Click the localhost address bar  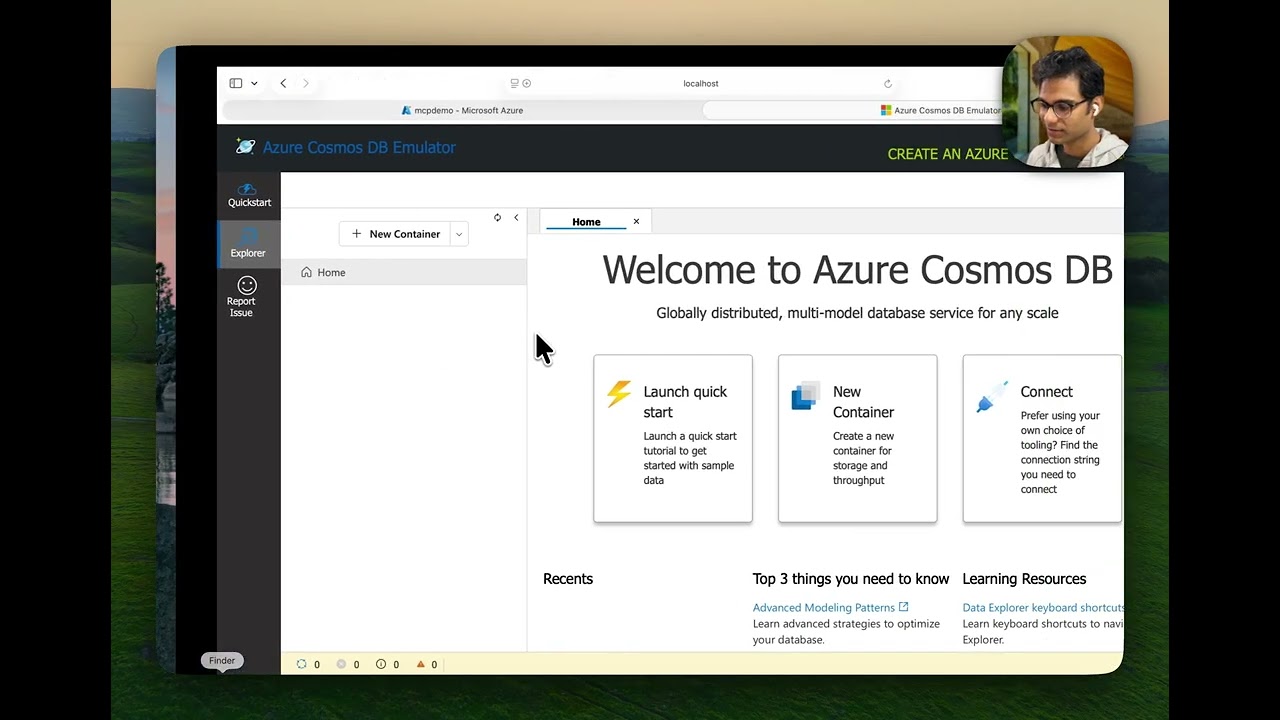tap(701, 83)
